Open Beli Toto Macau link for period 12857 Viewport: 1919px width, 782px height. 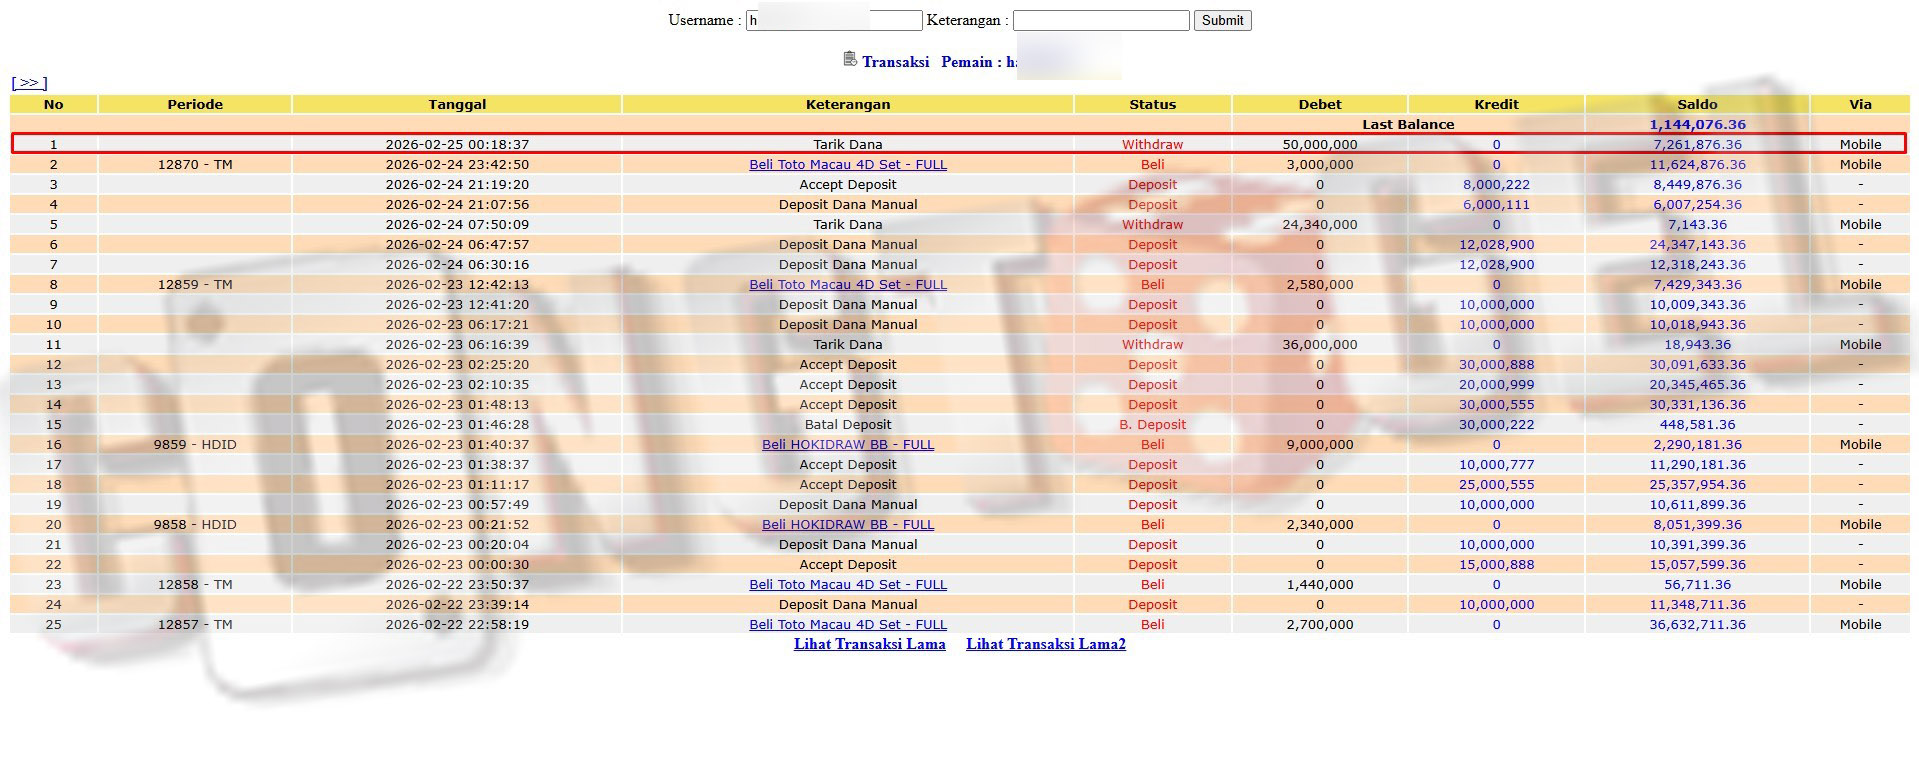(x=847, y=624)
